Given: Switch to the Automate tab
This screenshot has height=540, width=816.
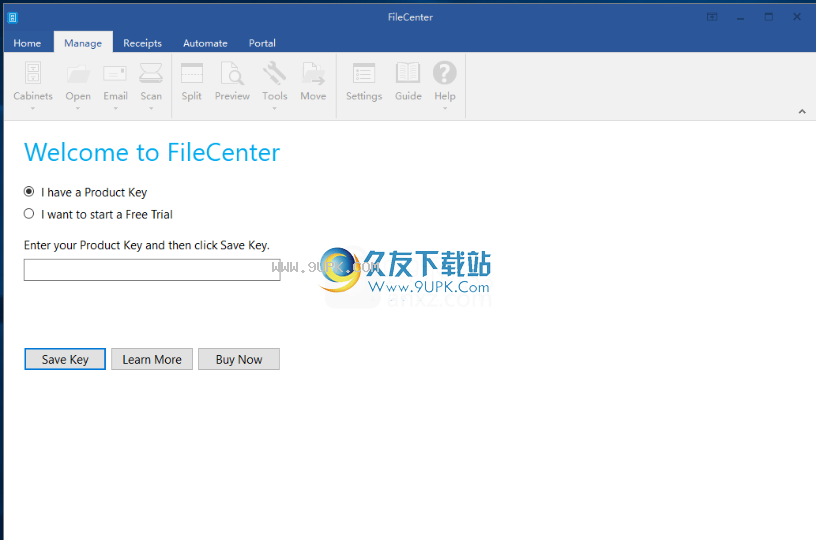Looking at the screenshot, I should click(205, 43).
